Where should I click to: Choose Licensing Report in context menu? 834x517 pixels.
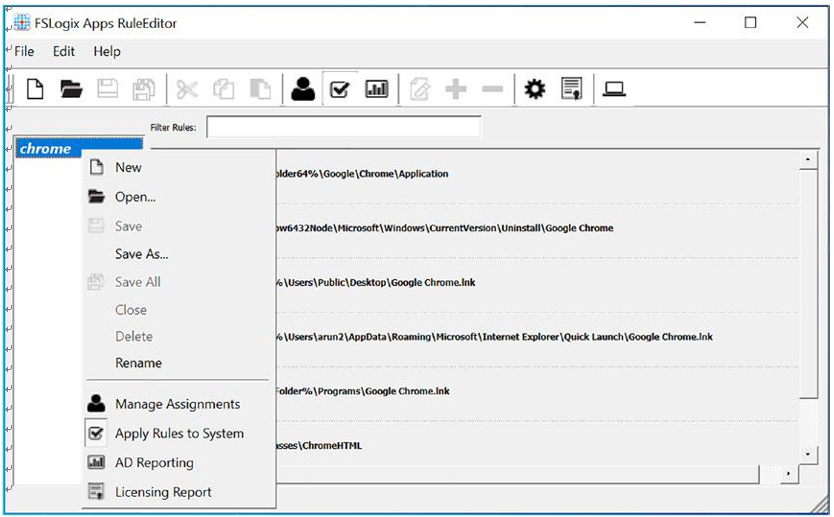[179, 492]
